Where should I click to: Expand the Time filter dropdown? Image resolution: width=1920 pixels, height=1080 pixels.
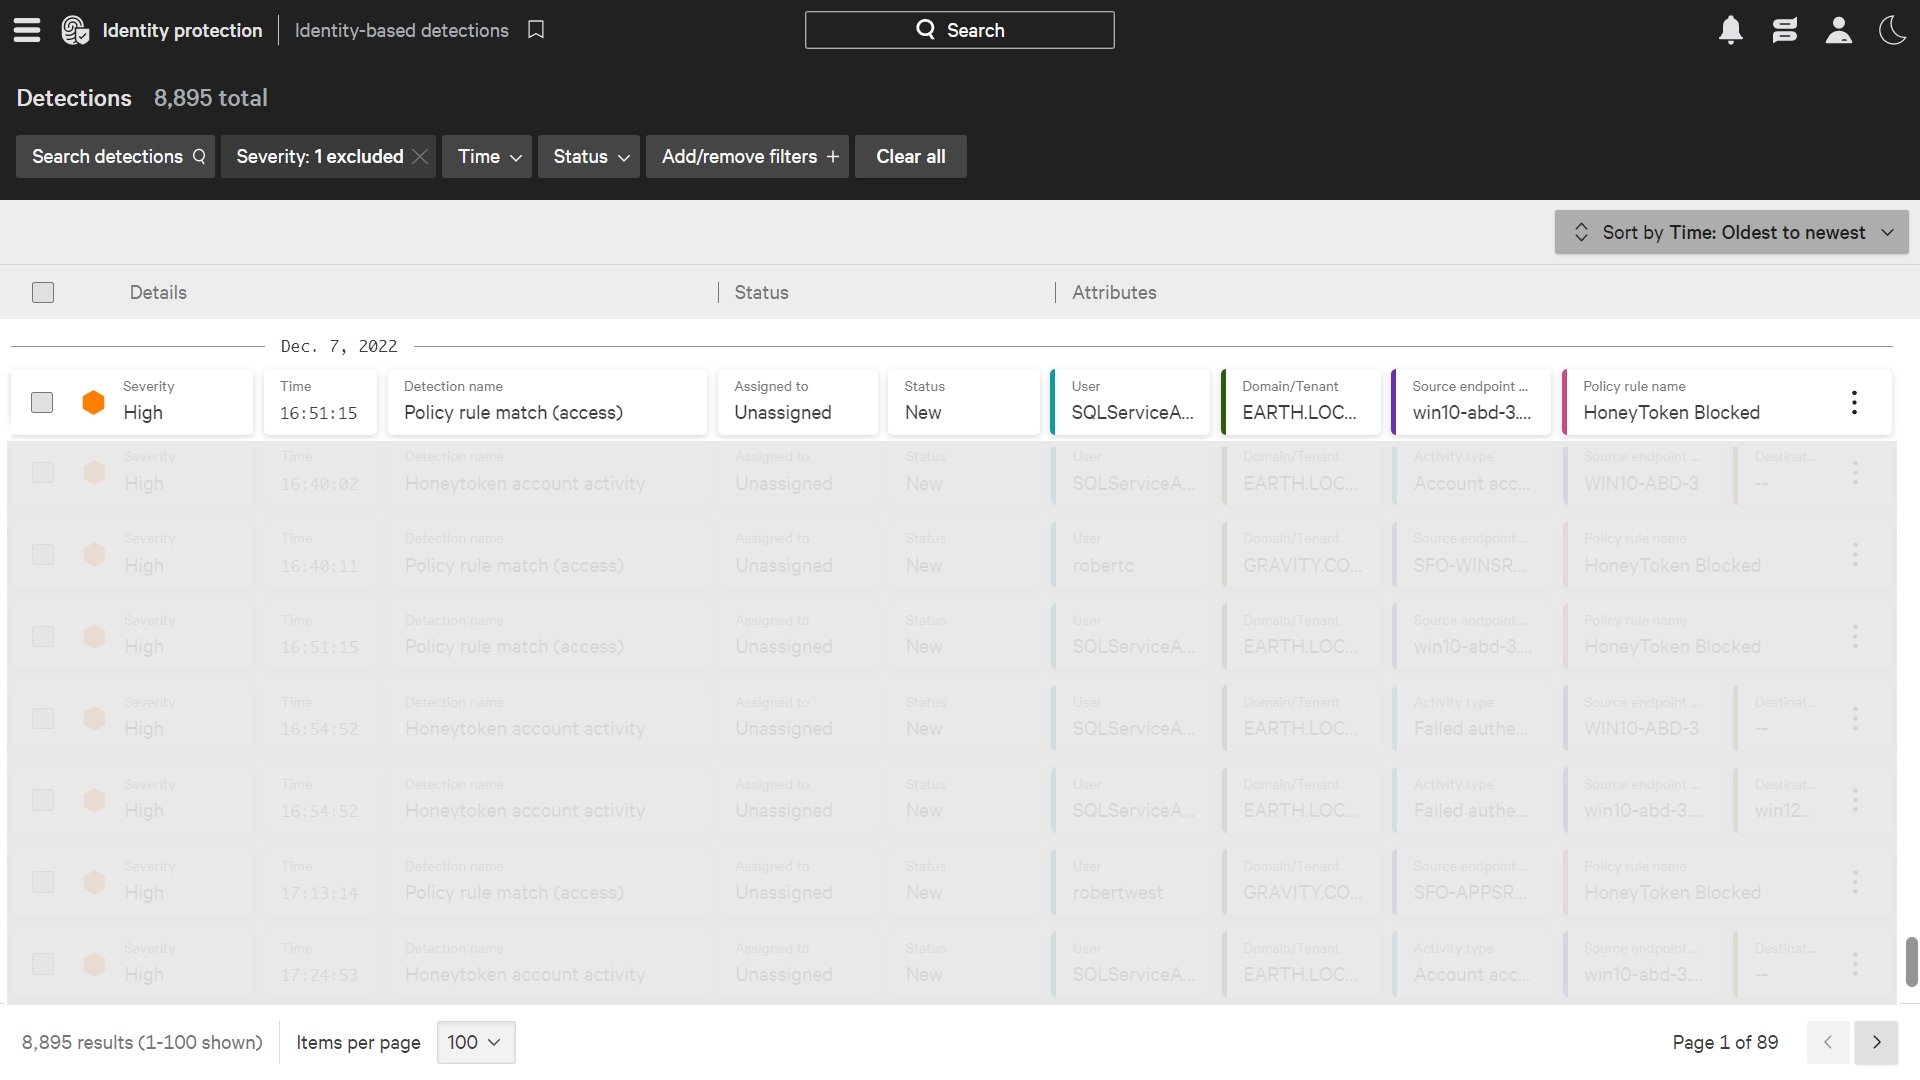488,157
